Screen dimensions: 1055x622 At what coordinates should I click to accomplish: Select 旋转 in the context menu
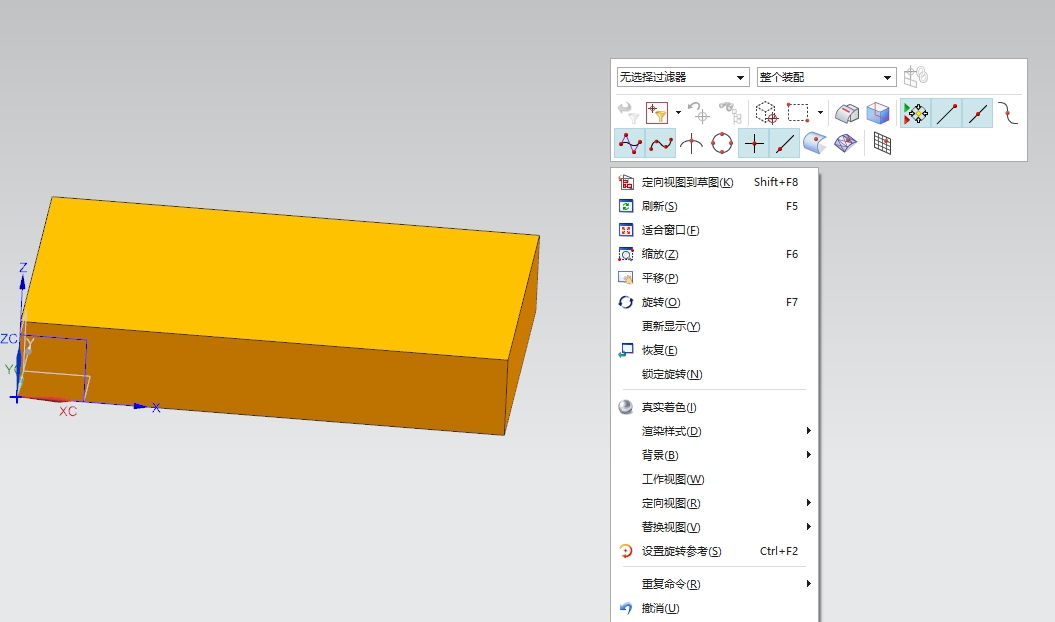[661, 302]
